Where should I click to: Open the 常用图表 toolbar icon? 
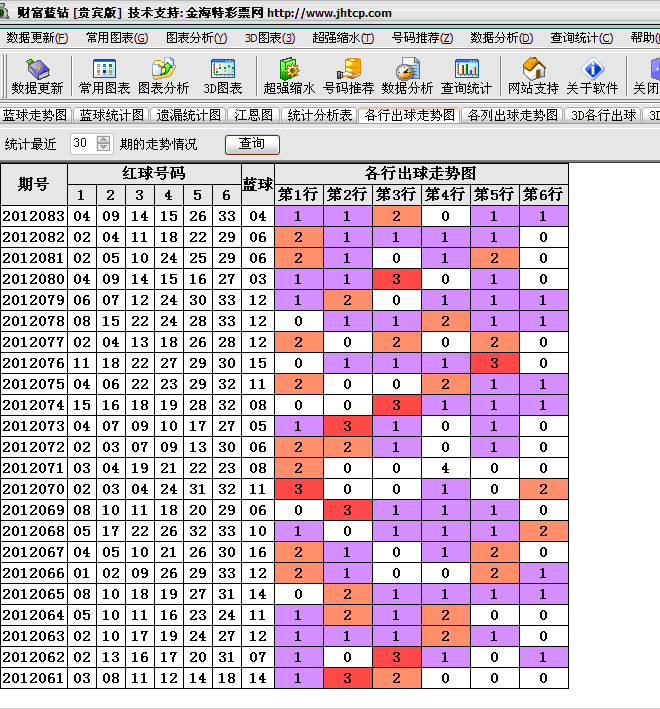coord(104,76)
